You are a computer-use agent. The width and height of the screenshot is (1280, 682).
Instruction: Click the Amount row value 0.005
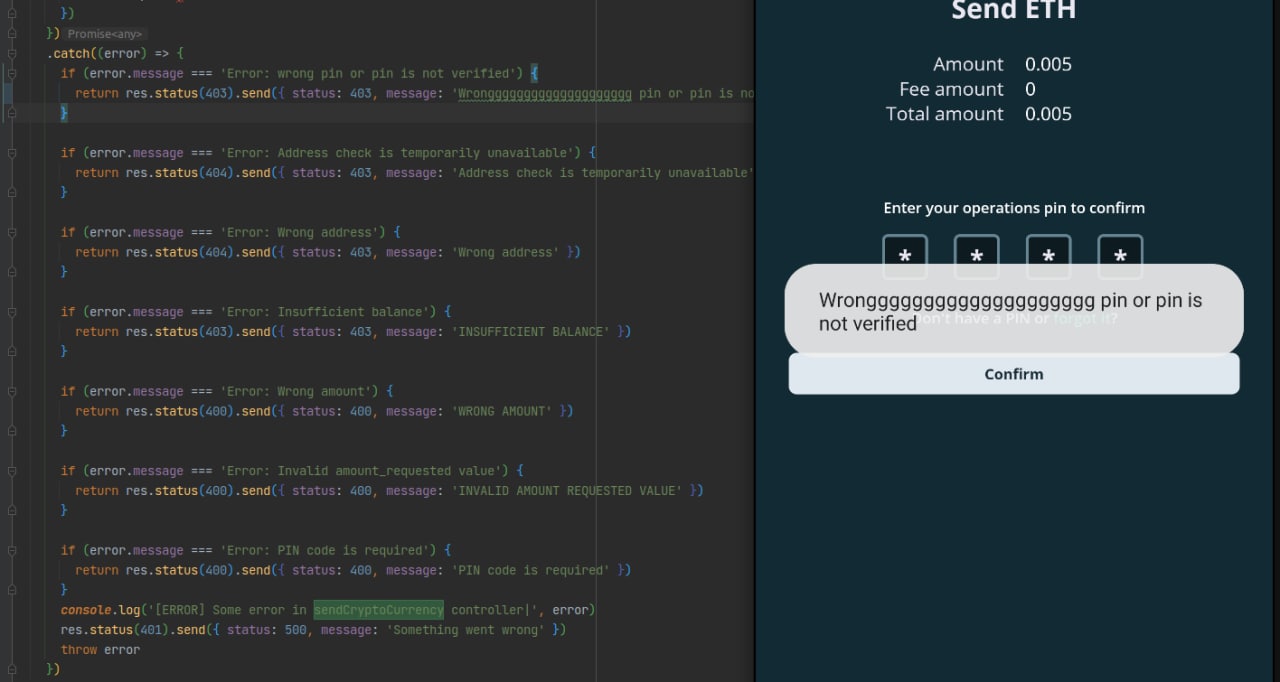click(x=1048, y=64)
